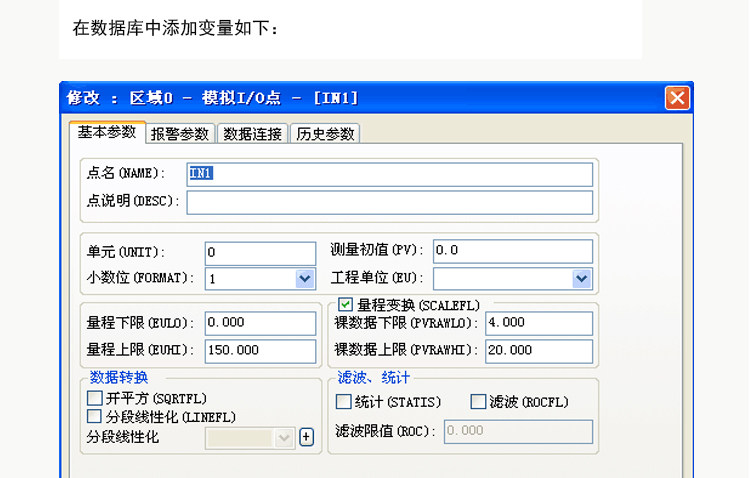Switch to the 基本参数 tab
The image size is (750, 478).
tap(107, 132)
